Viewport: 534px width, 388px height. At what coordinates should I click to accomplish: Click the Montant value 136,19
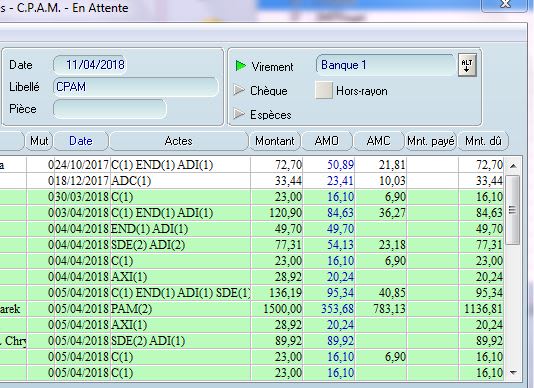(x=285, y=293)
